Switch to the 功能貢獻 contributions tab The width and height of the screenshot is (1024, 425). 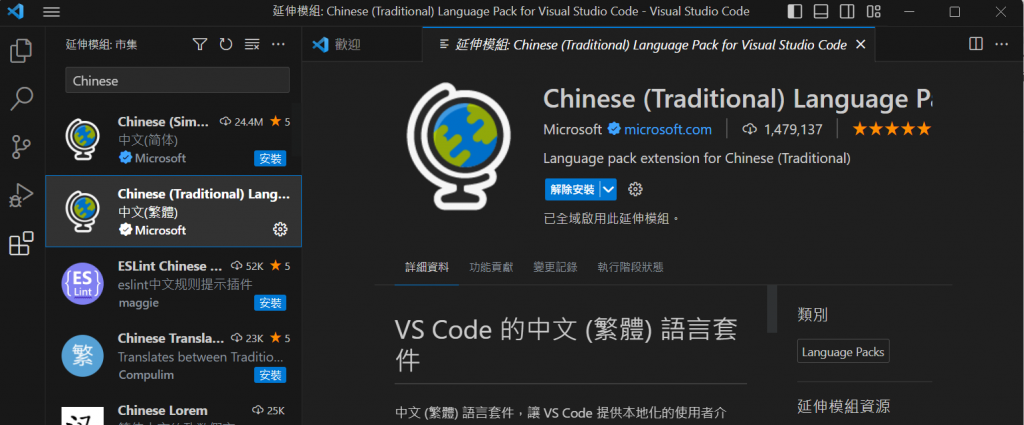pos(491,267)
